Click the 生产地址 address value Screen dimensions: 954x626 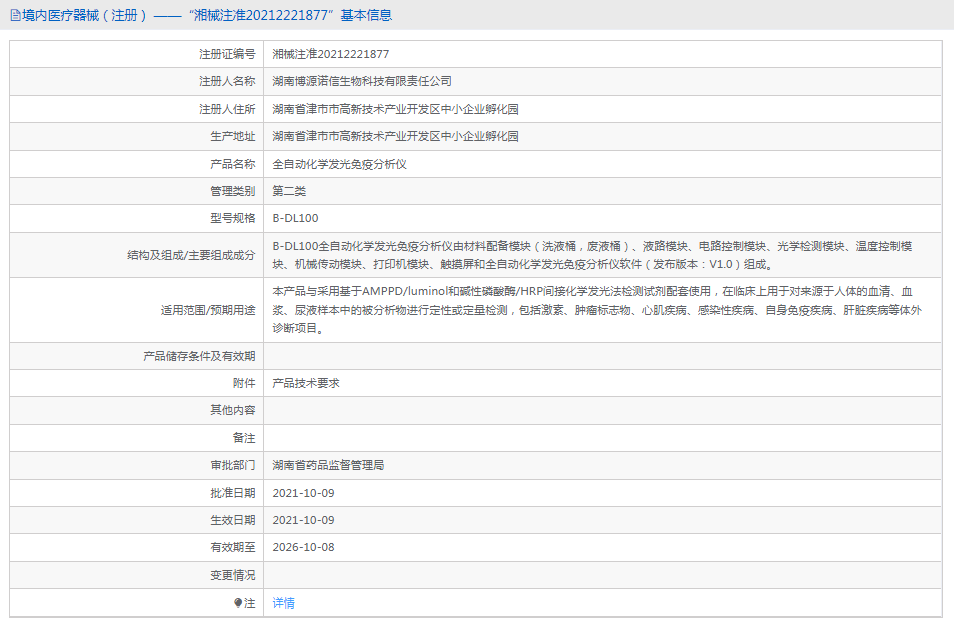[395, 136]
